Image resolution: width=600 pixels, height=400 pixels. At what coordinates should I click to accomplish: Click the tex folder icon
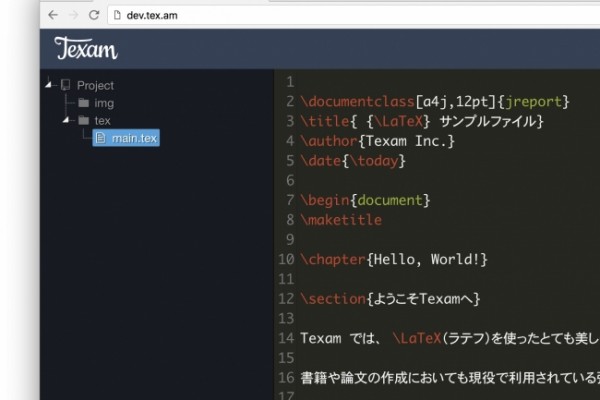[83, 121]
